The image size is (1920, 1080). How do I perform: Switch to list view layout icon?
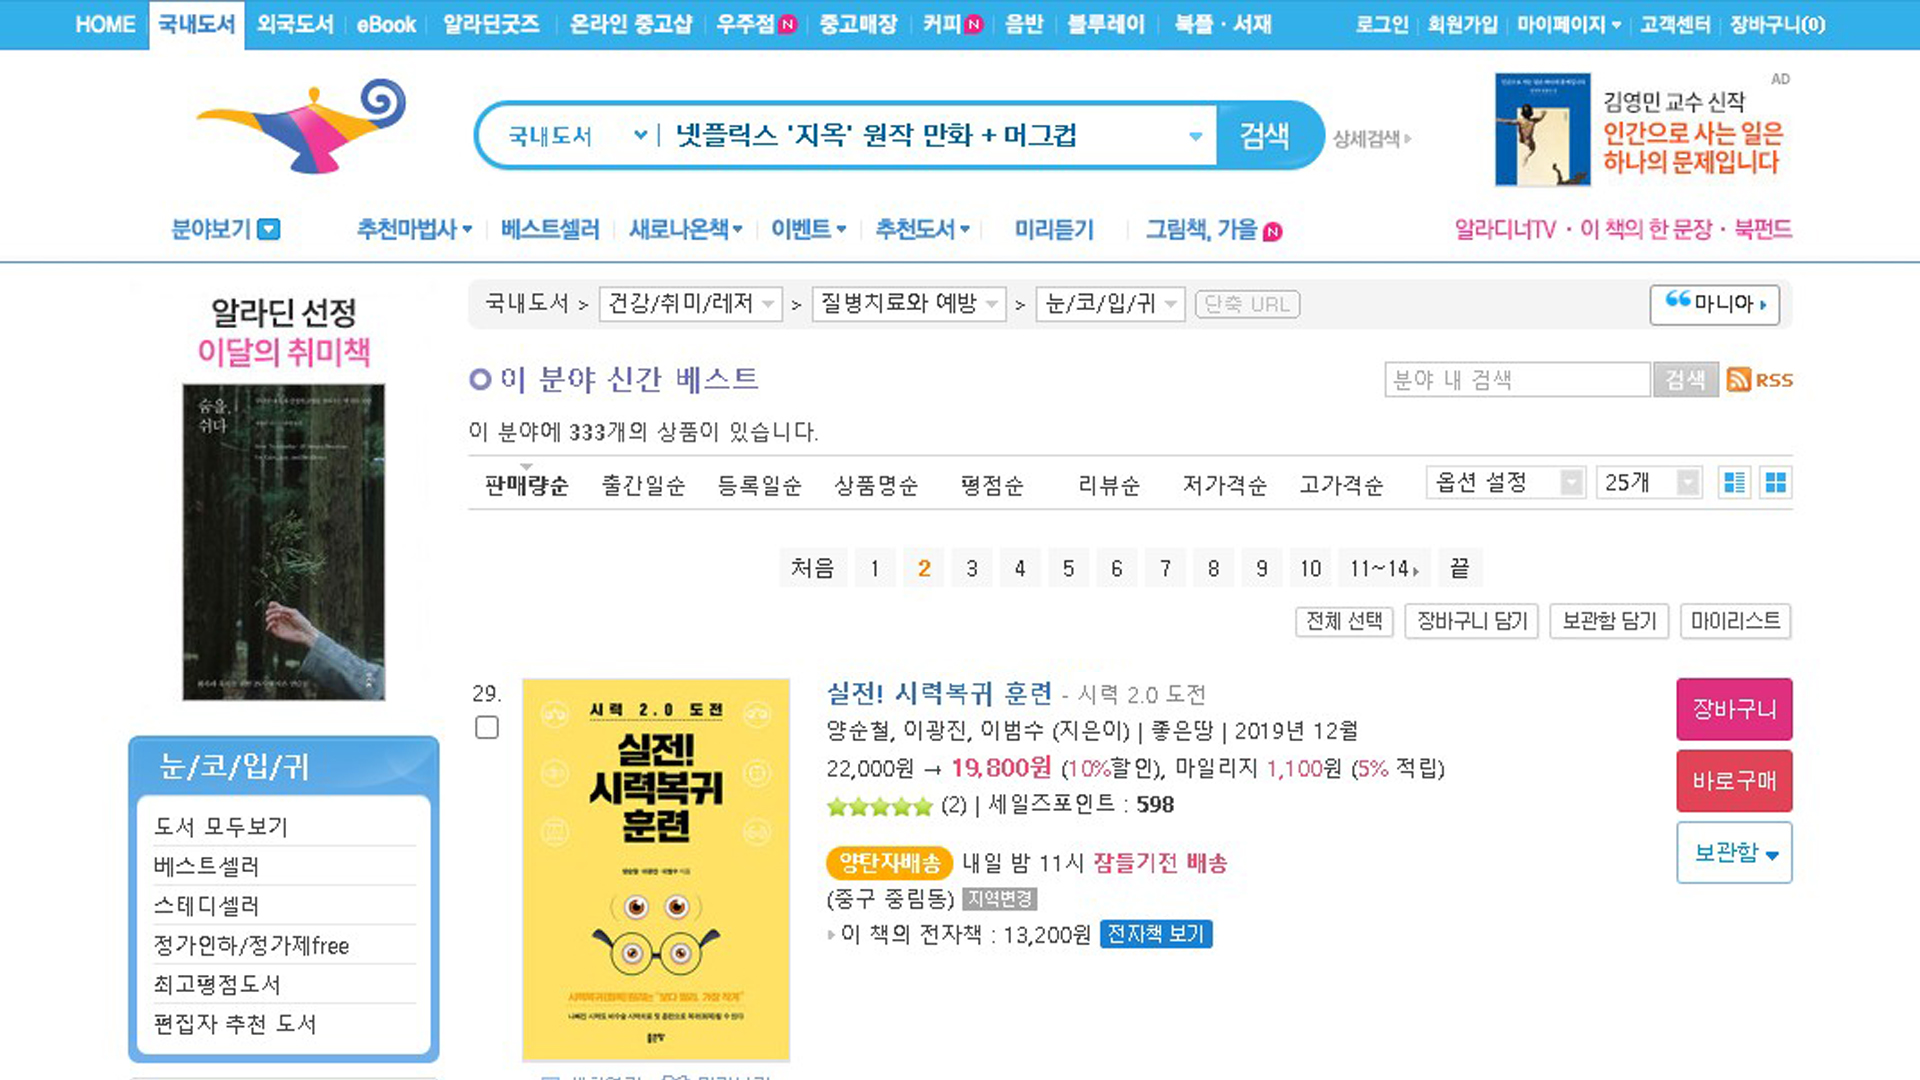click(1734, 483)
